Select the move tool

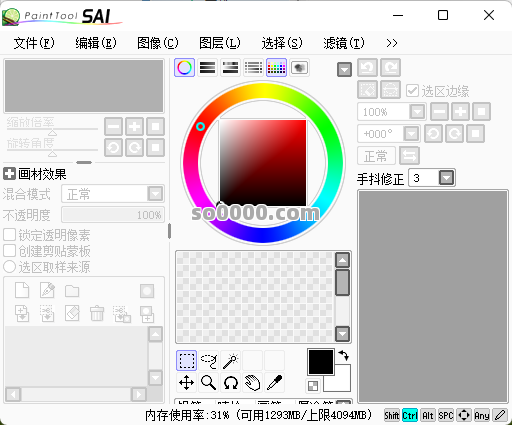tap(186, 382)
